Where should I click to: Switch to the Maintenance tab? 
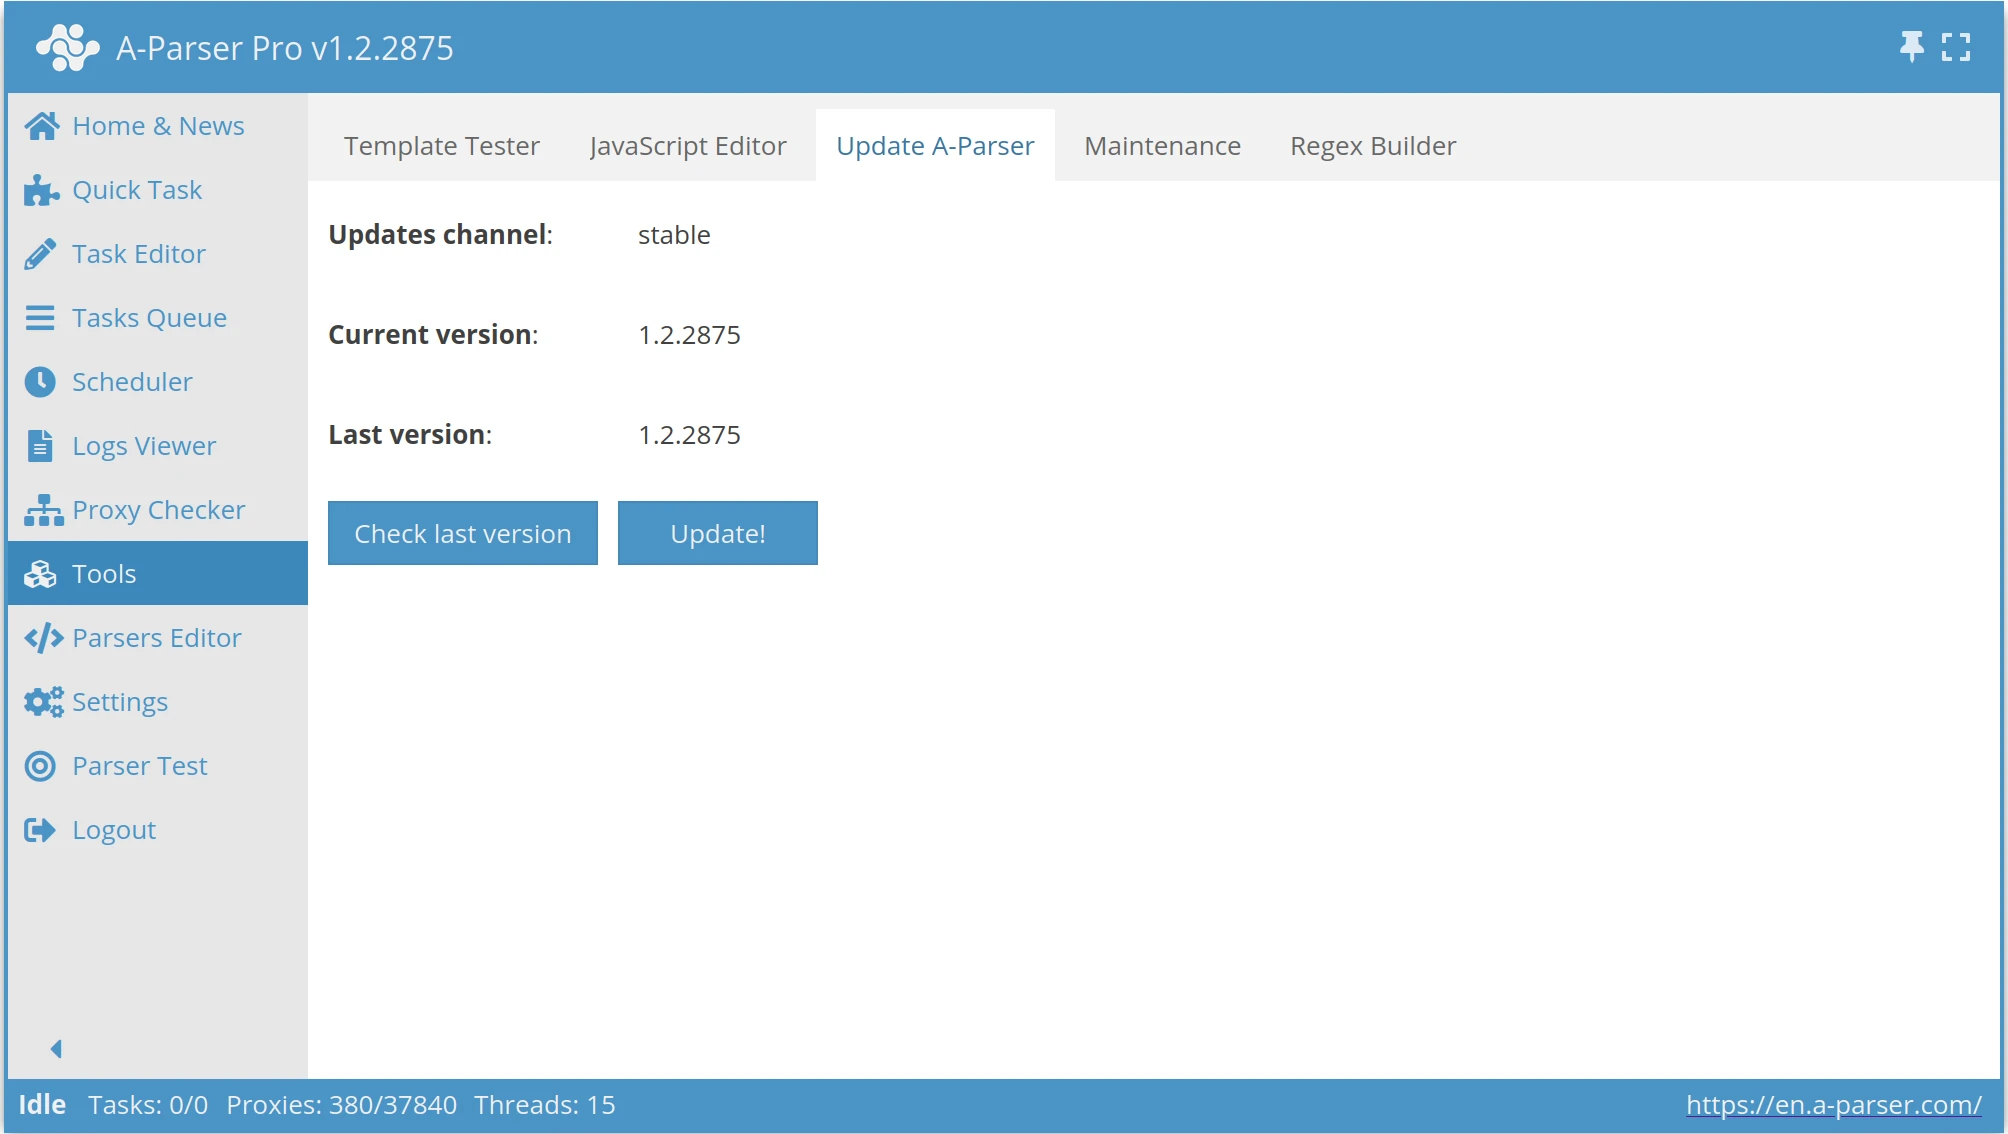(1162, 145)
